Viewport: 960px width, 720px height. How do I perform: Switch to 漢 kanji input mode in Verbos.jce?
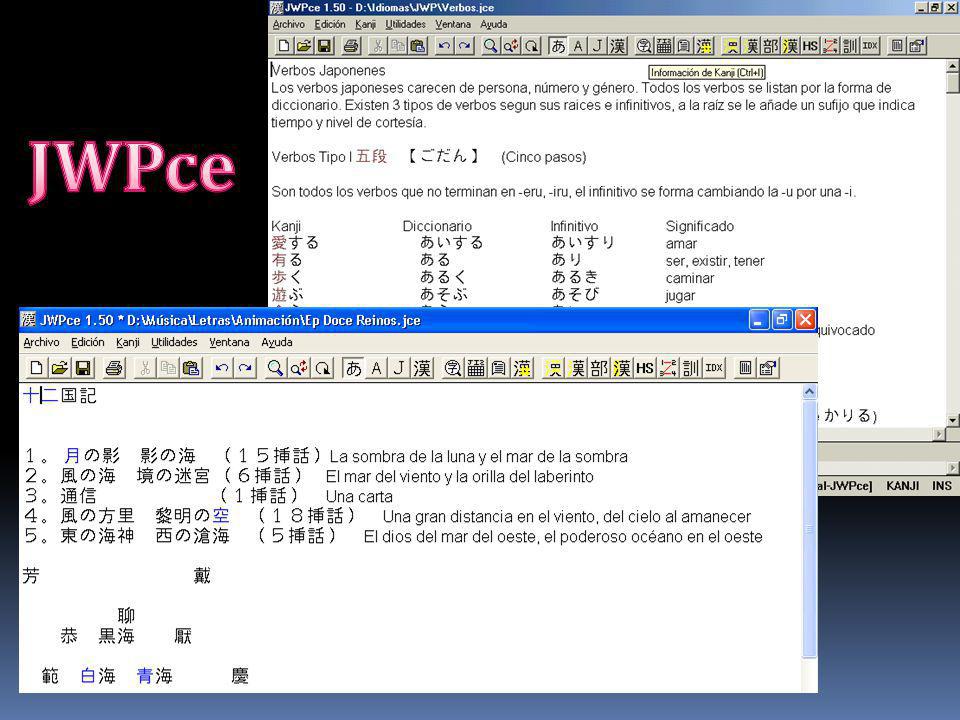point(618,46)
